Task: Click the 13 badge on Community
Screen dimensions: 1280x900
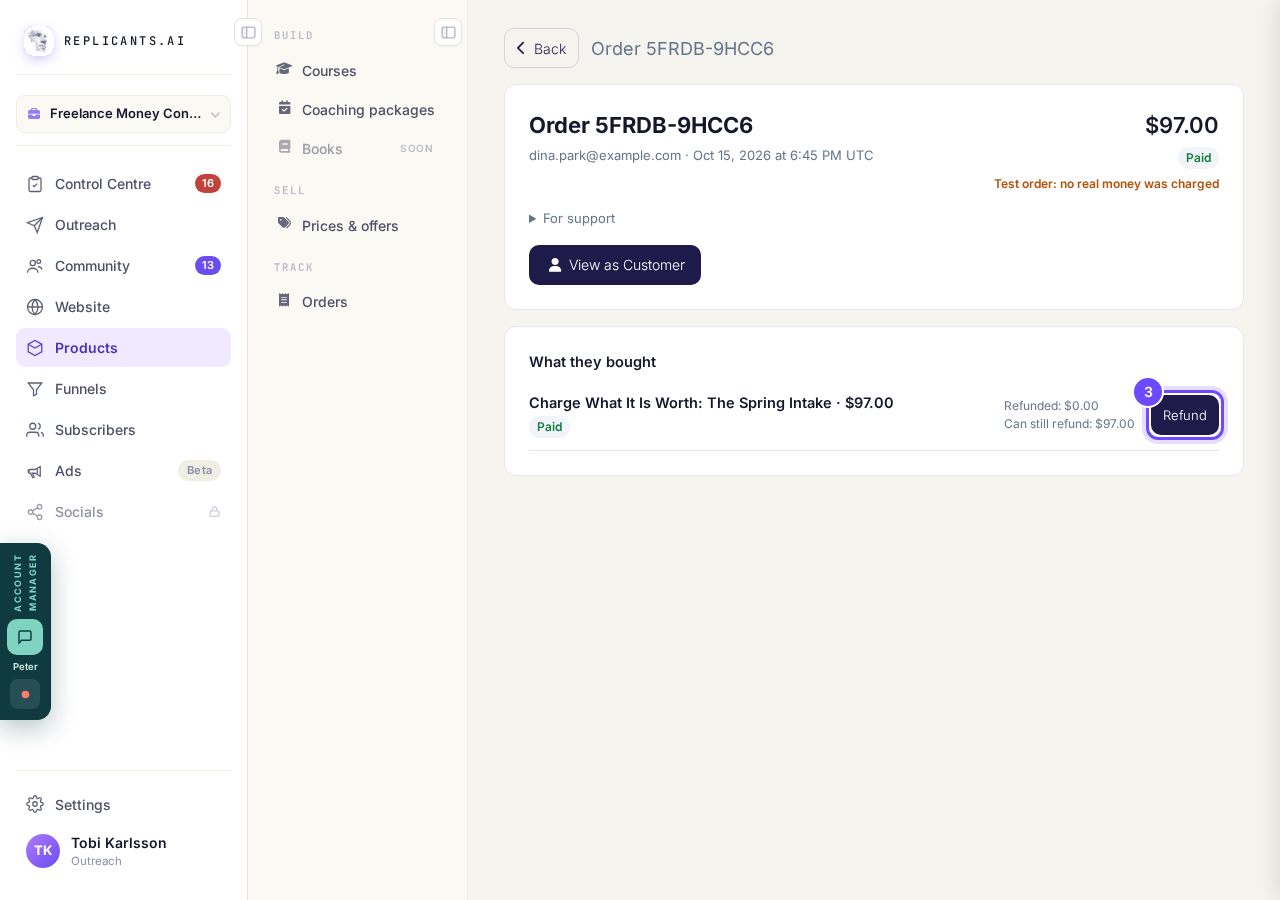Action: pyautogui.click(x=208, y=266)
